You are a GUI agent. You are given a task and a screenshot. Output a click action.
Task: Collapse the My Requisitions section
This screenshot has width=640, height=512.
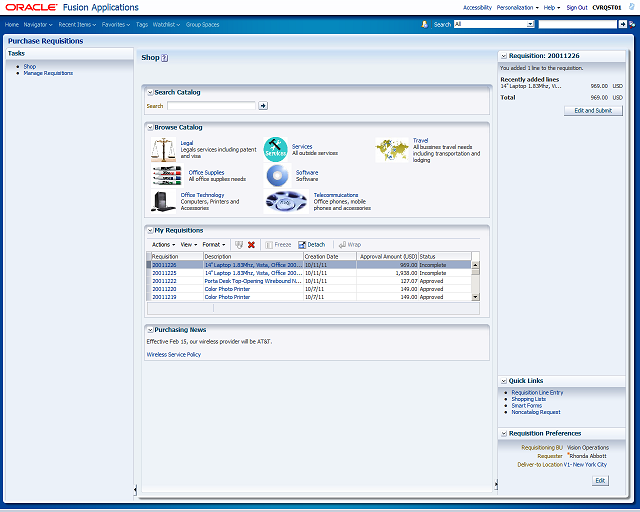[150, 231]
